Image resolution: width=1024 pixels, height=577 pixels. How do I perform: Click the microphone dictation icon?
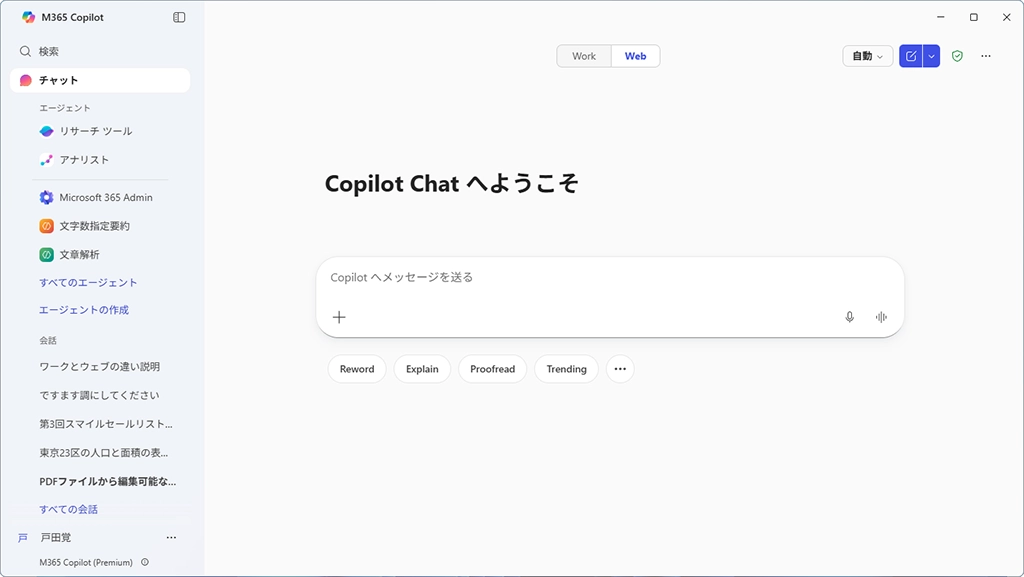pyautogui.click(x=850, y=317)
